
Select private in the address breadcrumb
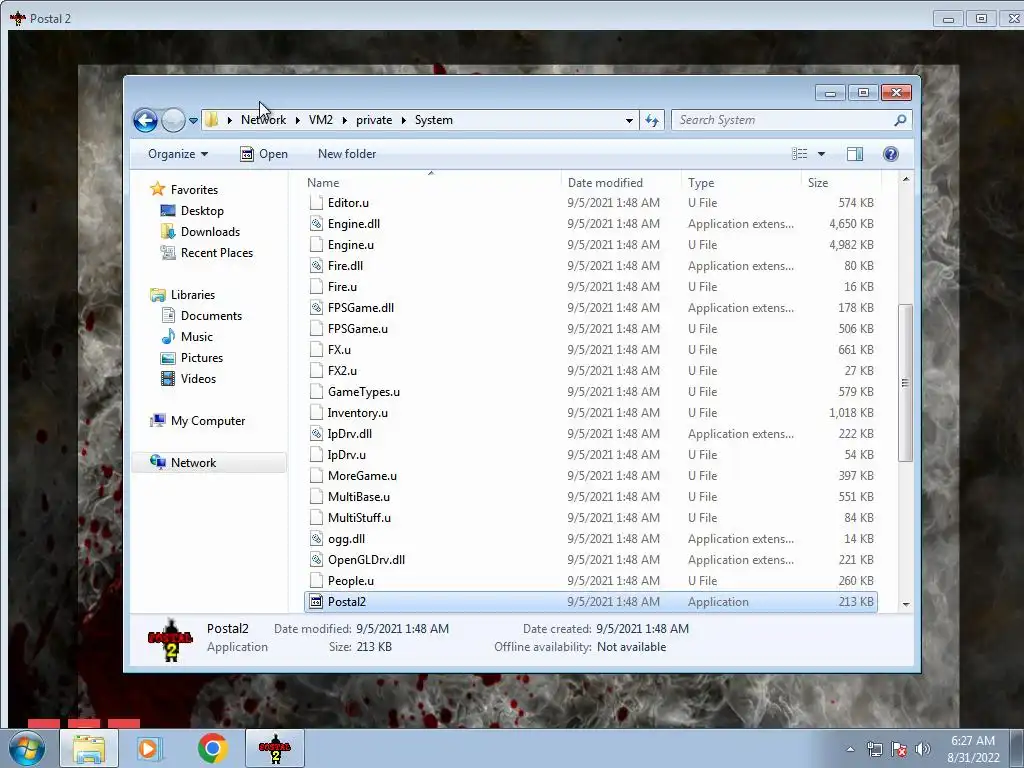(x=374, y=120)
